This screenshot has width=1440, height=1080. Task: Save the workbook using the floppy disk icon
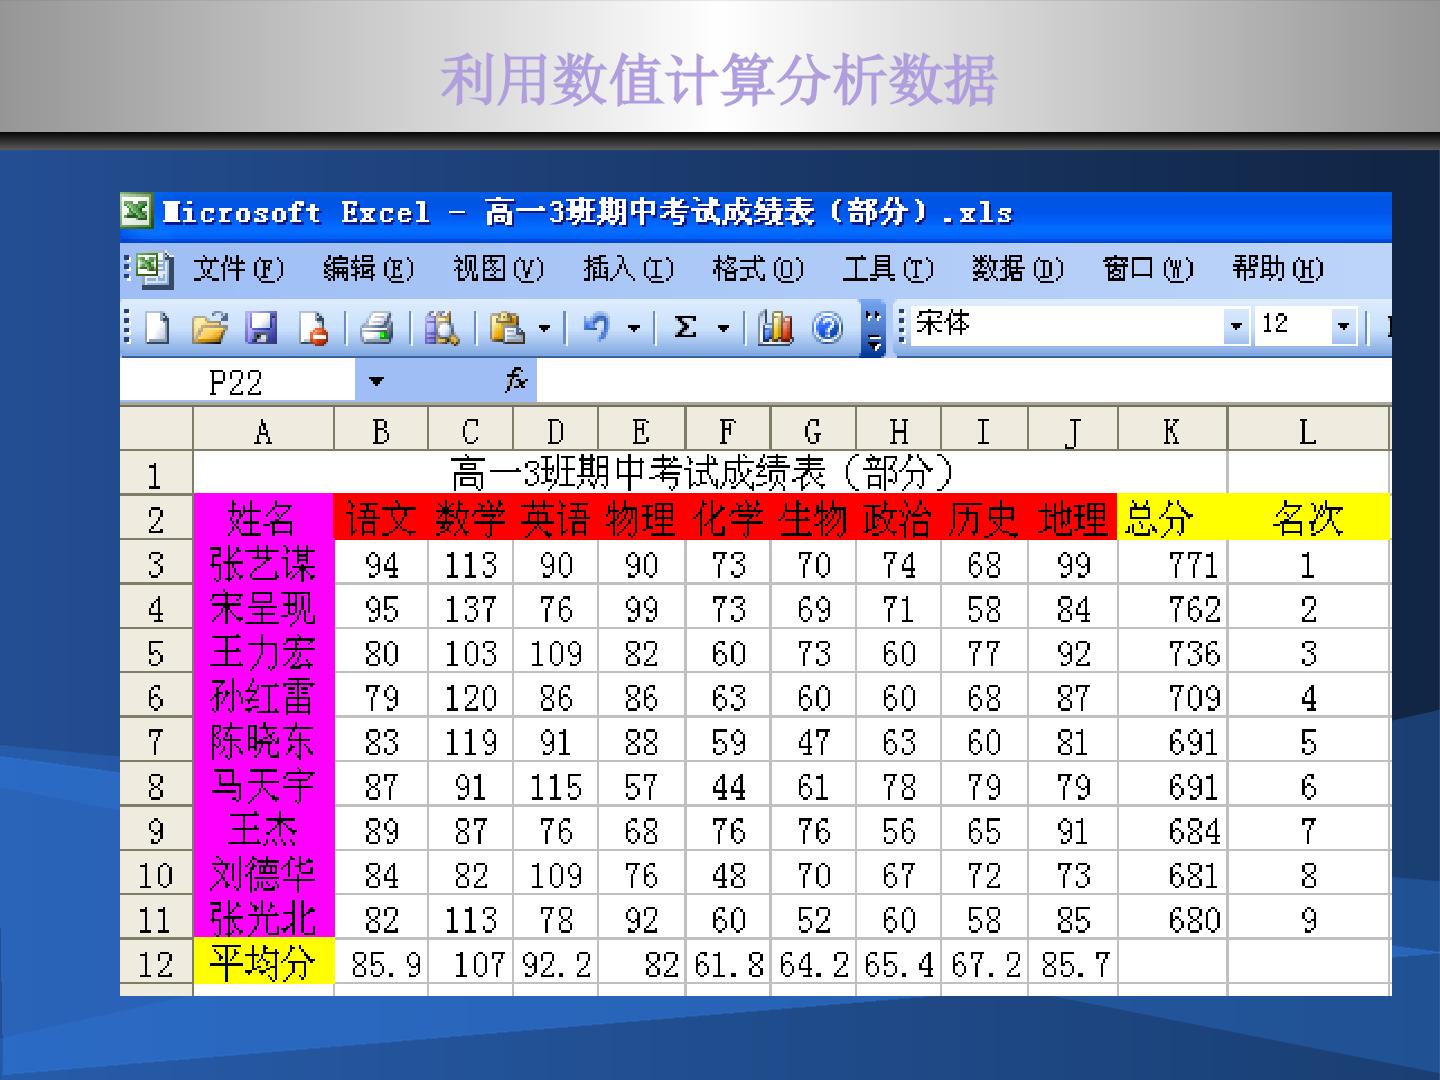262,328
